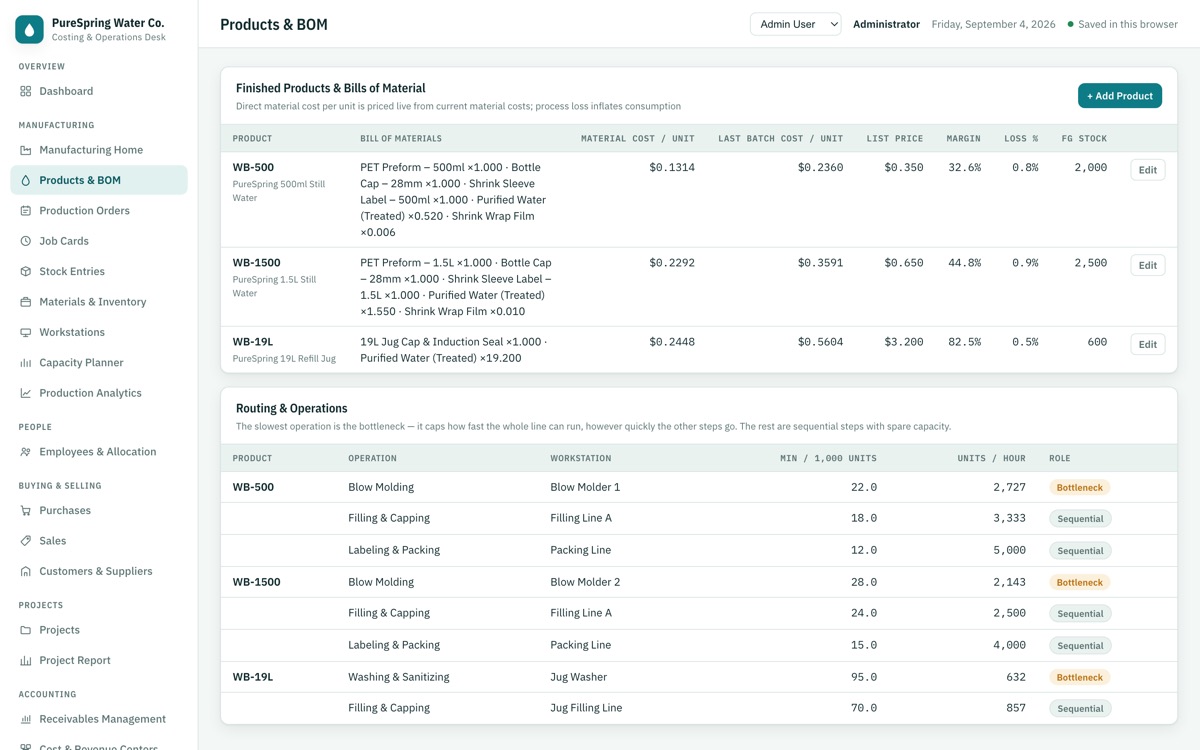Click Sequential badge on Jug Filling Line row
Screen dimensions: 1200x750
pos(1080,709)
